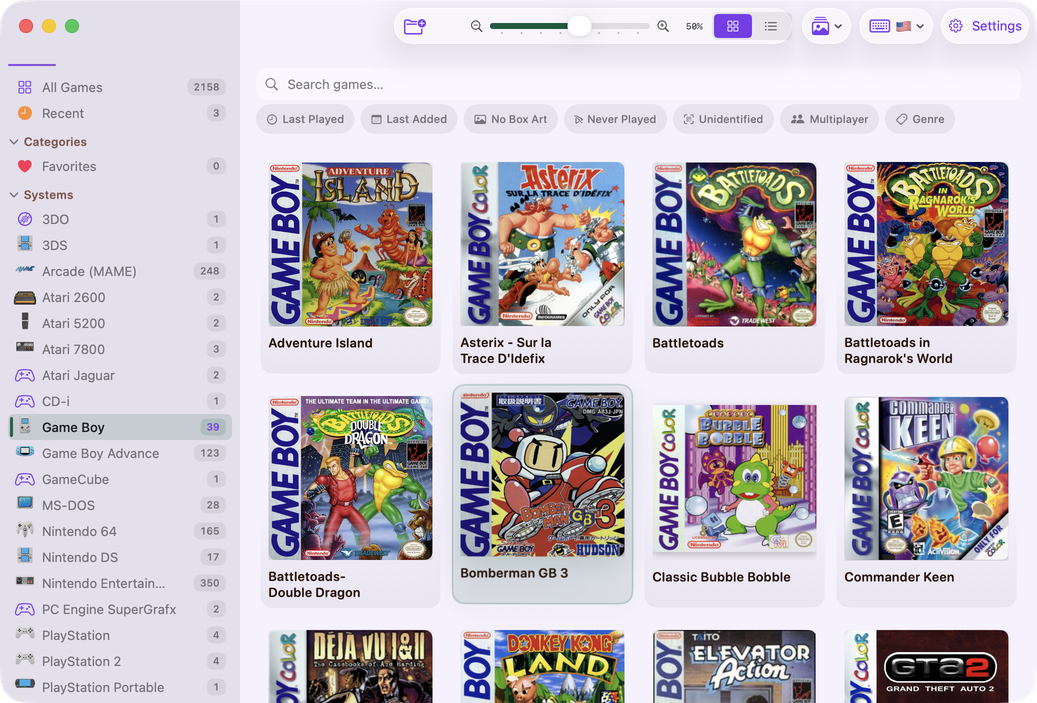Click the Search games field
This screenshot has width=1037, height=703.
(x=638, y=85)
